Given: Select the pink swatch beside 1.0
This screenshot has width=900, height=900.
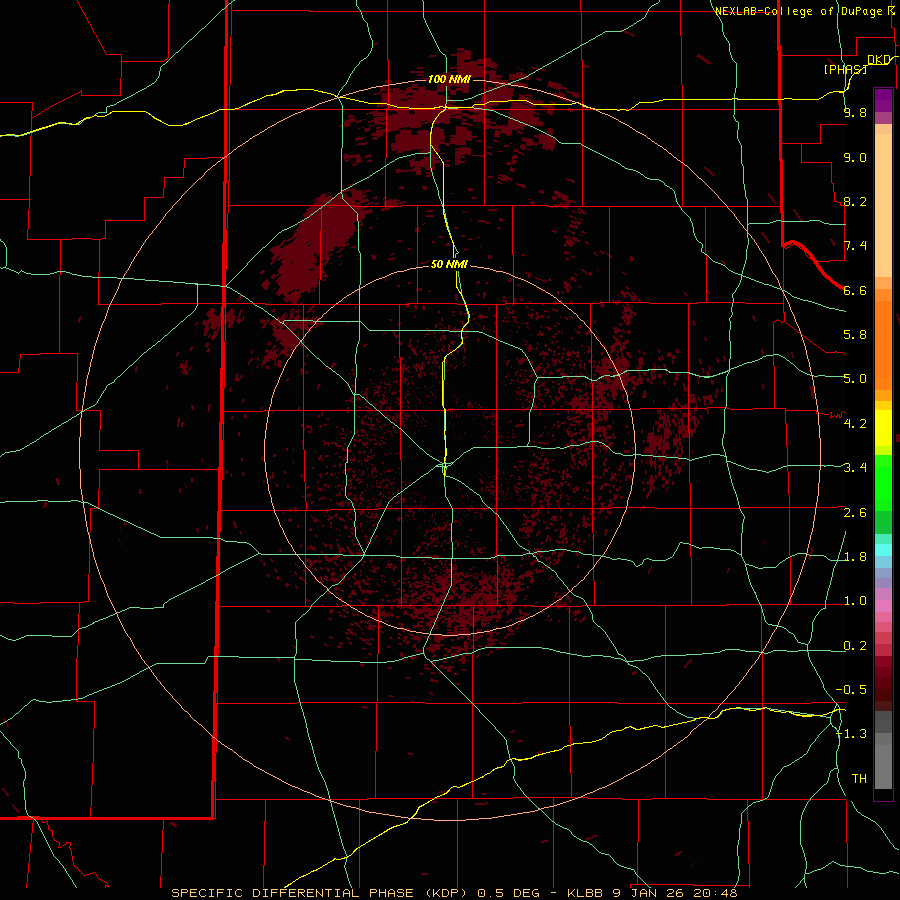Looking at the screenshot, I should click(x=883, y=606).
